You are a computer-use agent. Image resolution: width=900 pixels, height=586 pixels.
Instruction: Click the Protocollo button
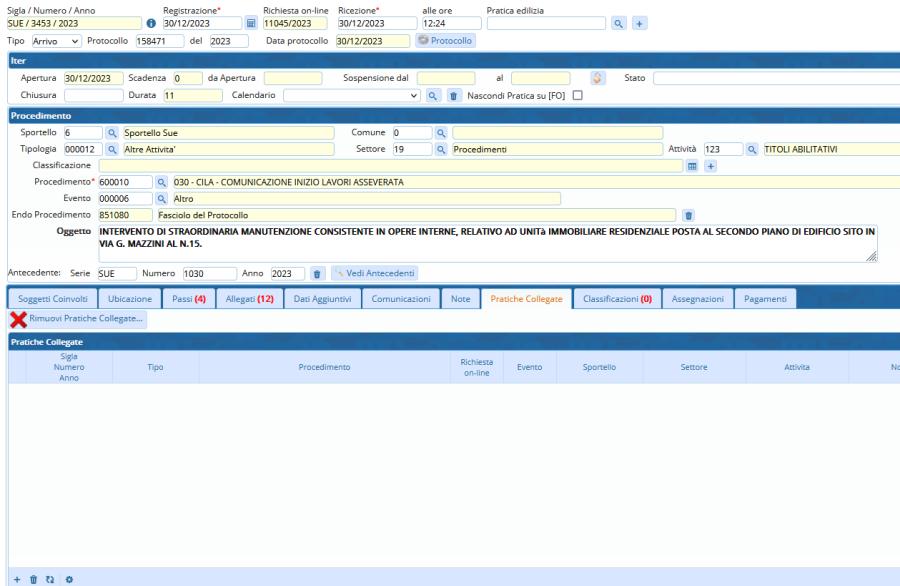pyautogui.click(x=445, y=41)
